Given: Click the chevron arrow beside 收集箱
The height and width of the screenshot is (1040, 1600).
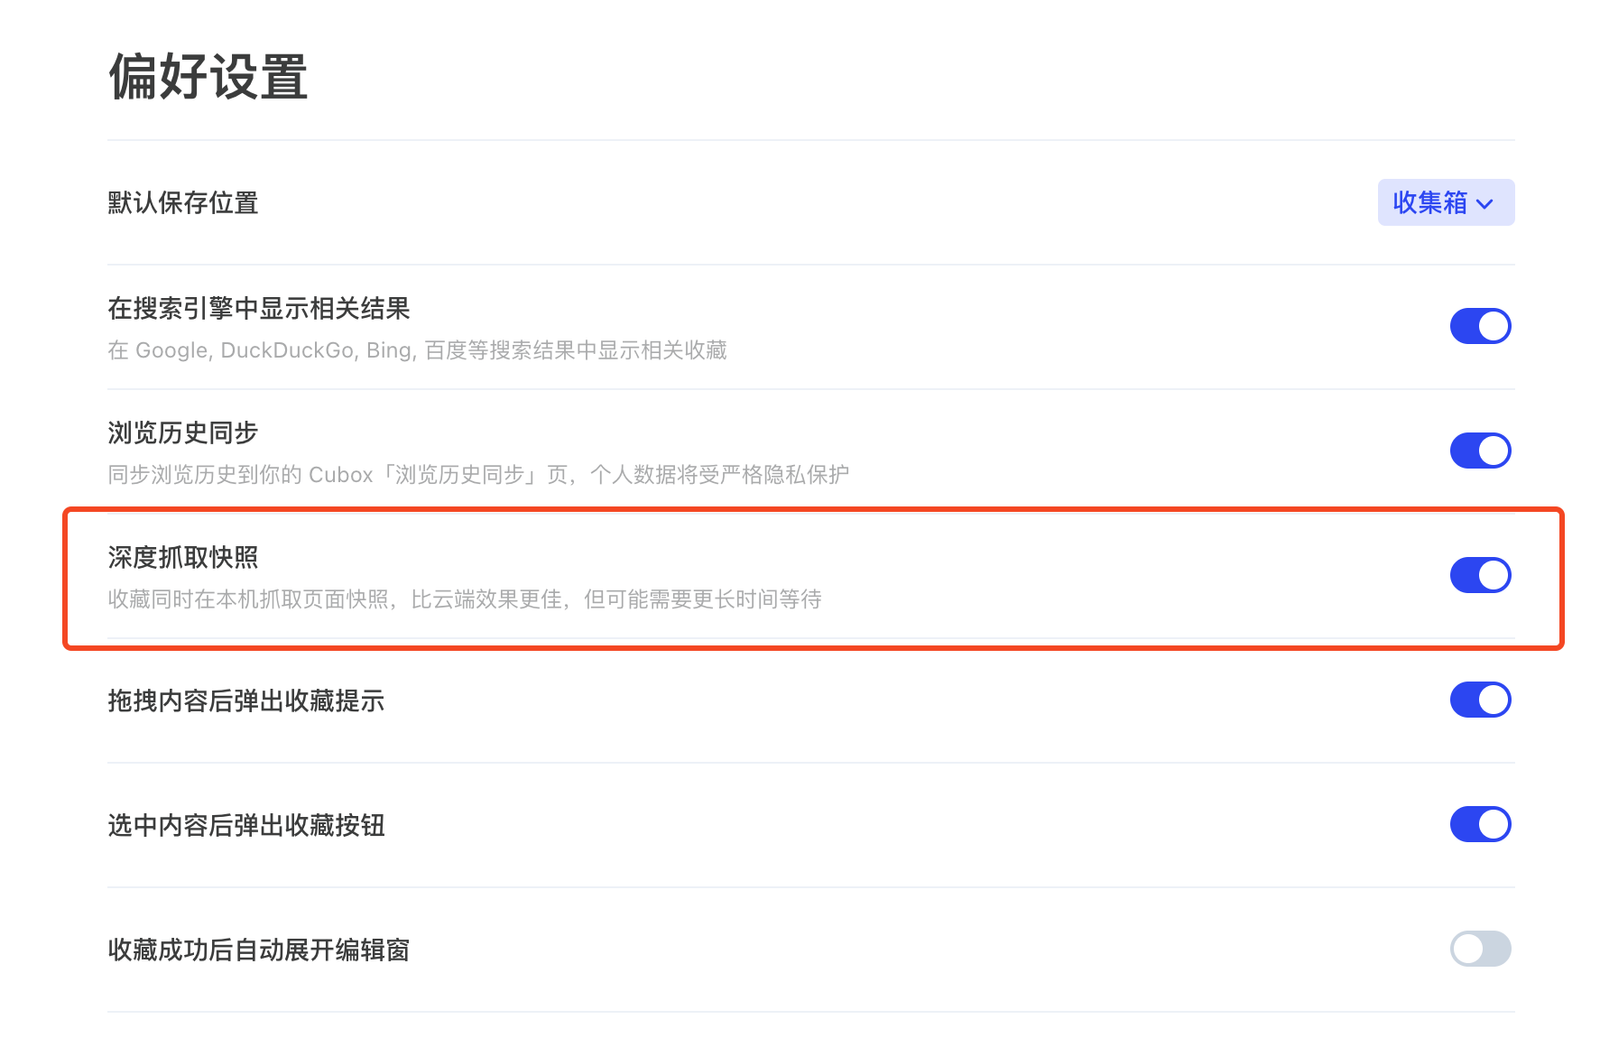Looking at the screenshot, I should (x=1485, y=204).
